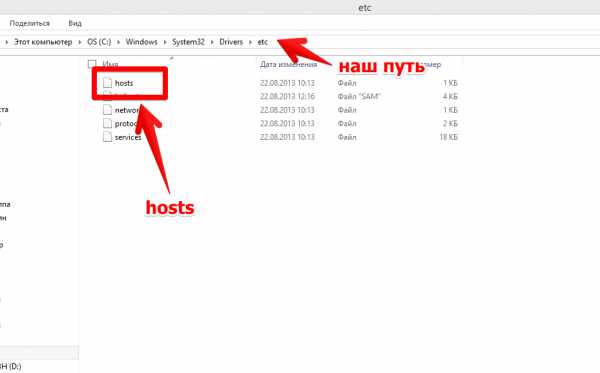Select the hosts file icon
Screen dimensions: 600x373
108,83
